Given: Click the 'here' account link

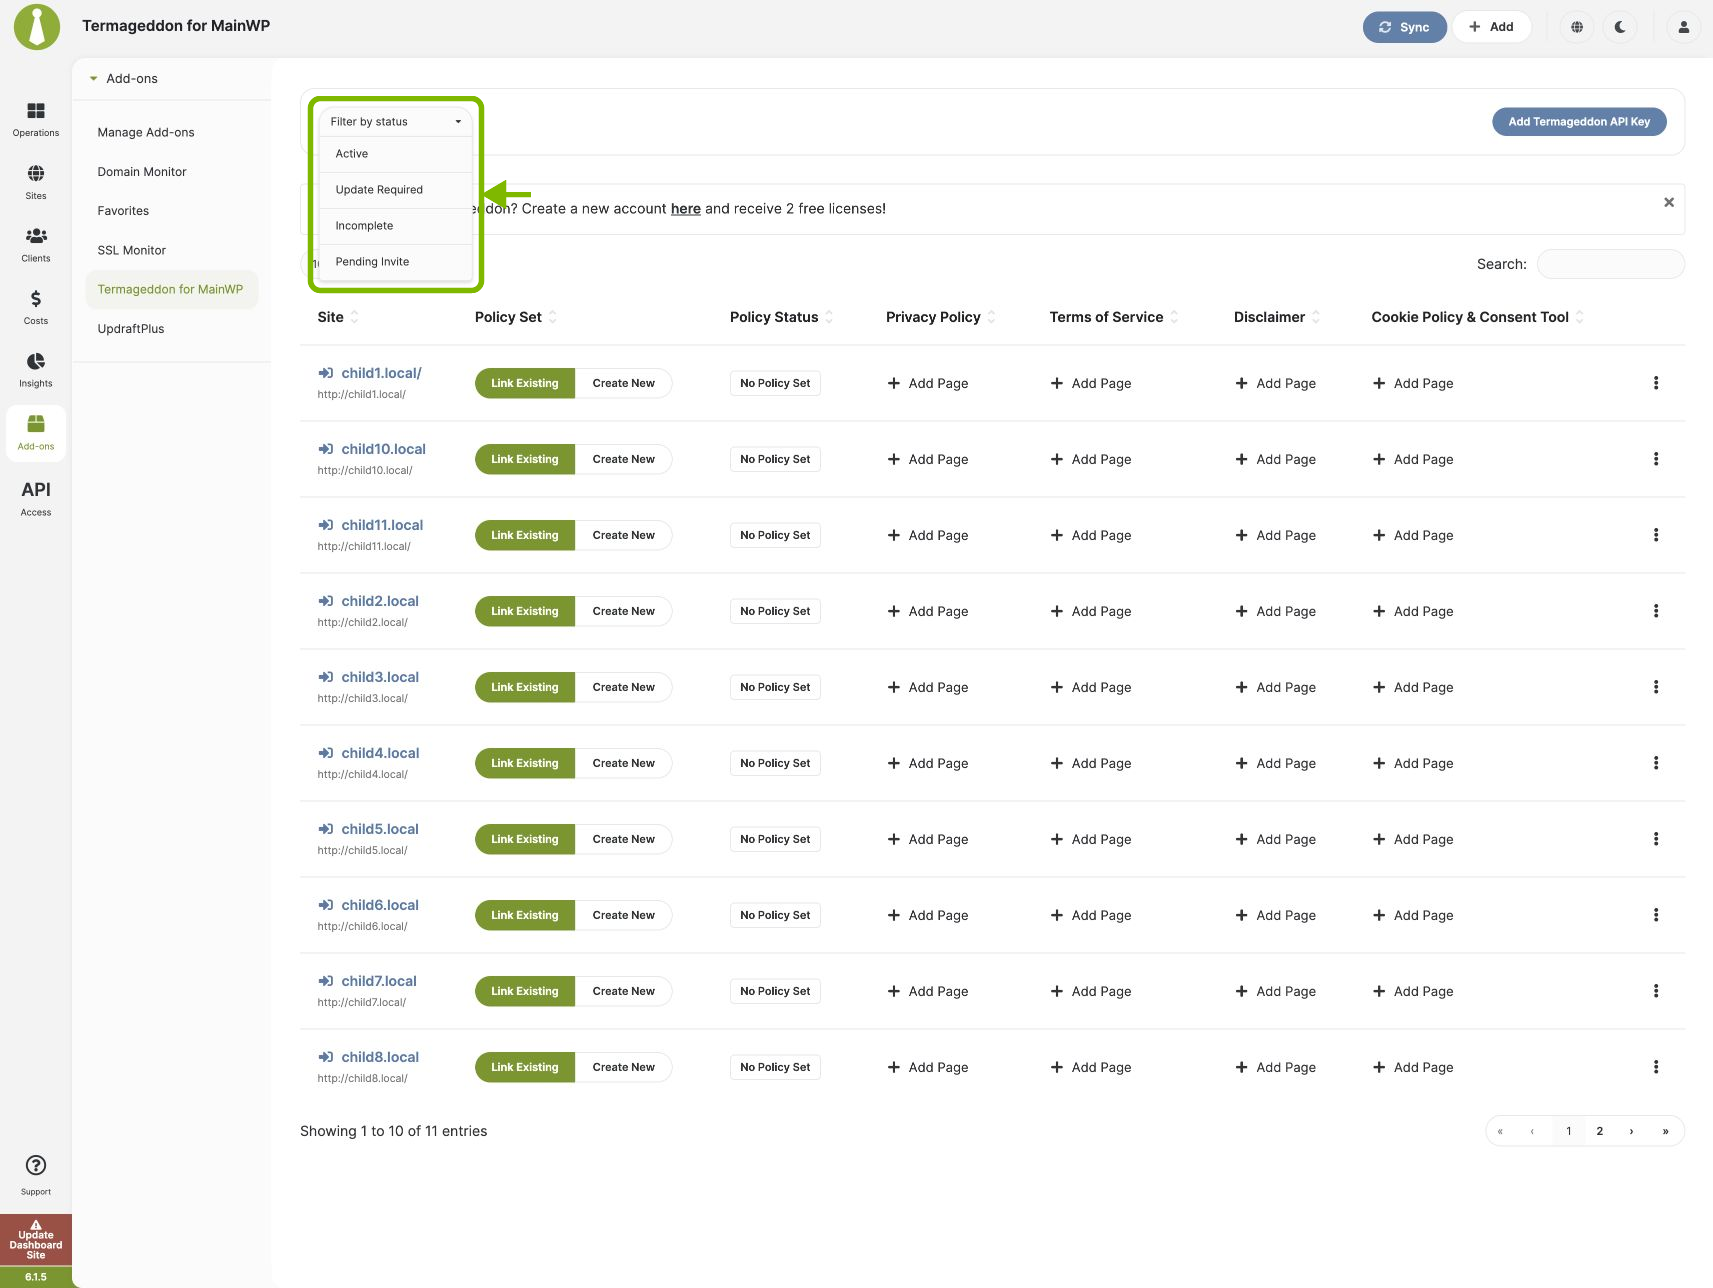Looking at the screenshot, I should tap(686, 209).
